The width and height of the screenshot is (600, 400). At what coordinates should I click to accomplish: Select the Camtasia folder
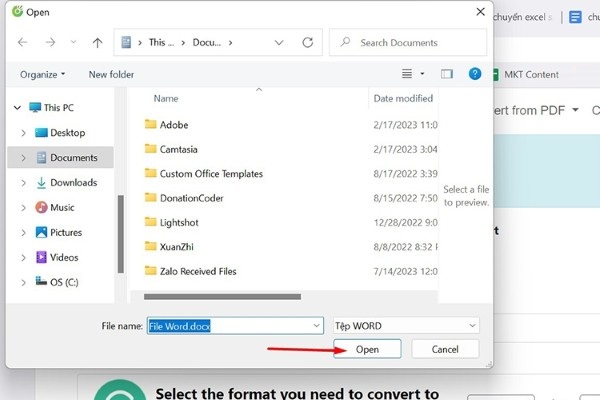coord(171,149)
